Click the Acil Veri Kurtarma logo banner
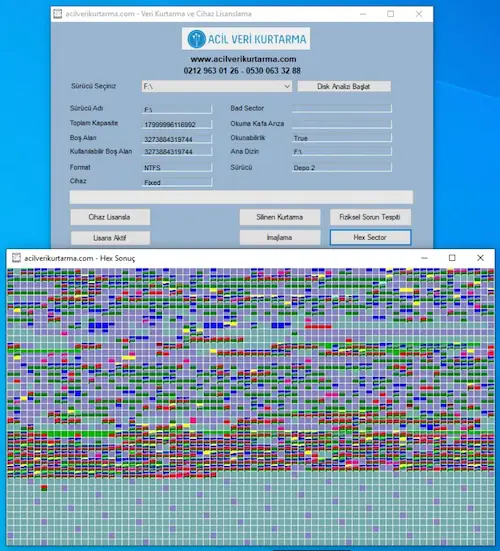500x551 pixels. tap(246, 39)
